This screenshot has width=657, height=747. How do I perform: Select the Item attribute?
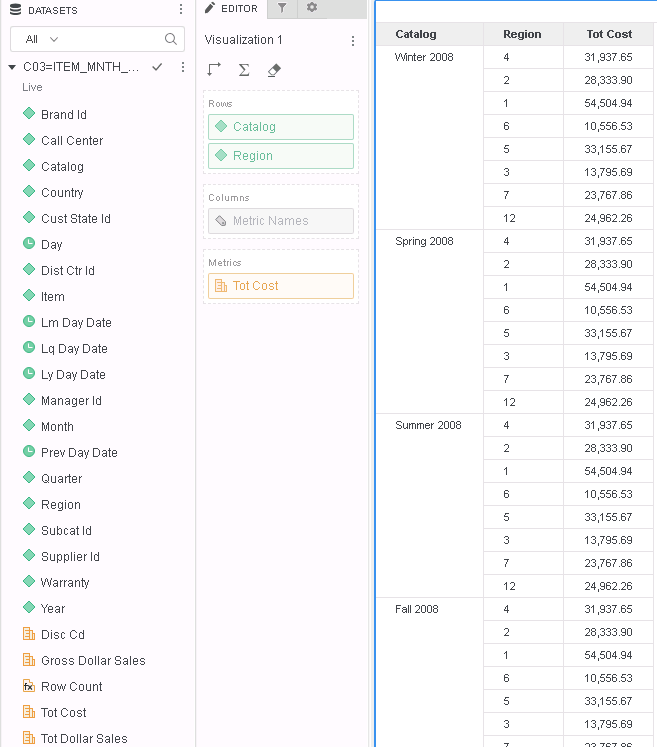pyautogui.click(x=52, y=297)
